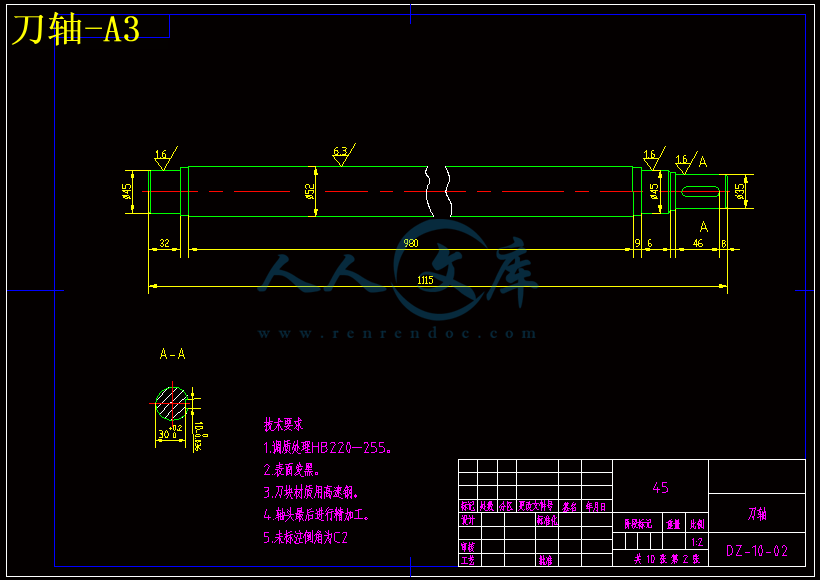
Task: Click the "比例" header cell
Action: click(x=697, y=524)
